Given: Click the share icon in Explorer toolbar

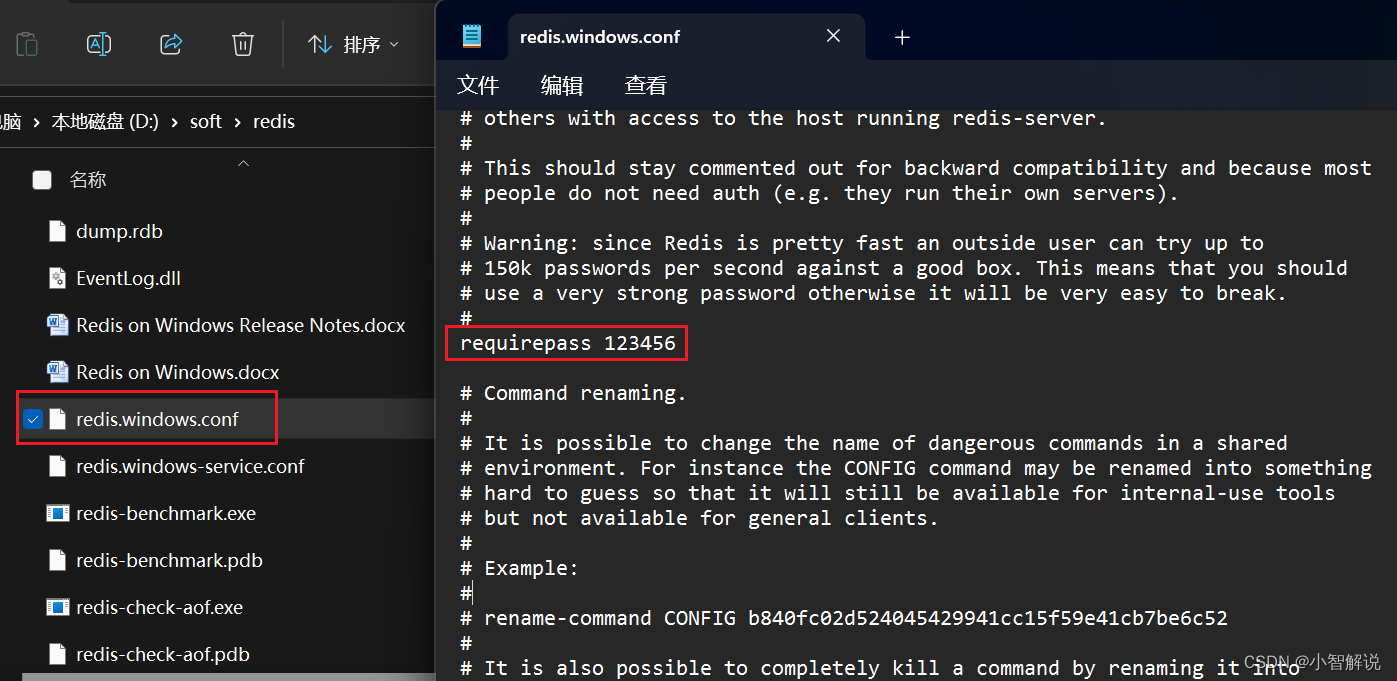Looking at the screenshot, I should pyautogui.click(x=171, y=44).
